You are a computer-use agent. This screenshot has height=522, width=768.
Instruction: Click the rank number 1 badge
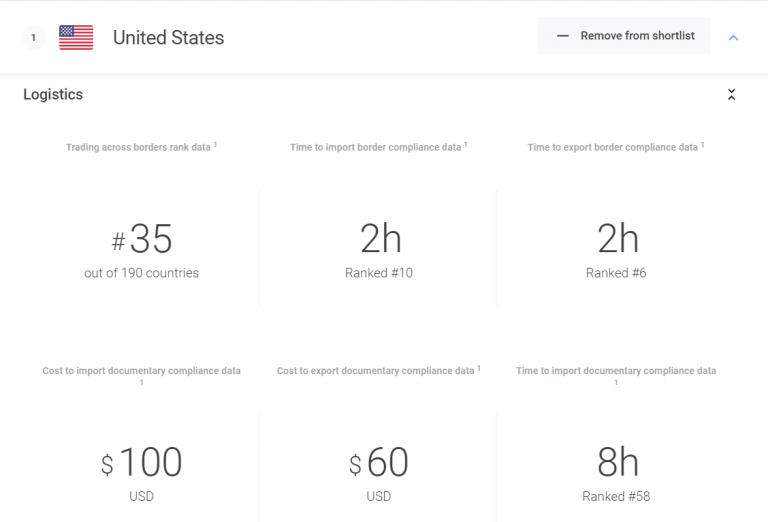(33, 38)
